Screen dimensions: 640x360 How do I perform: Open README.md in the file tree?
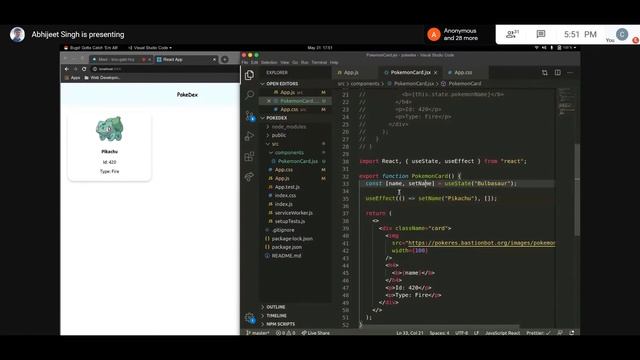pos(286,256)
